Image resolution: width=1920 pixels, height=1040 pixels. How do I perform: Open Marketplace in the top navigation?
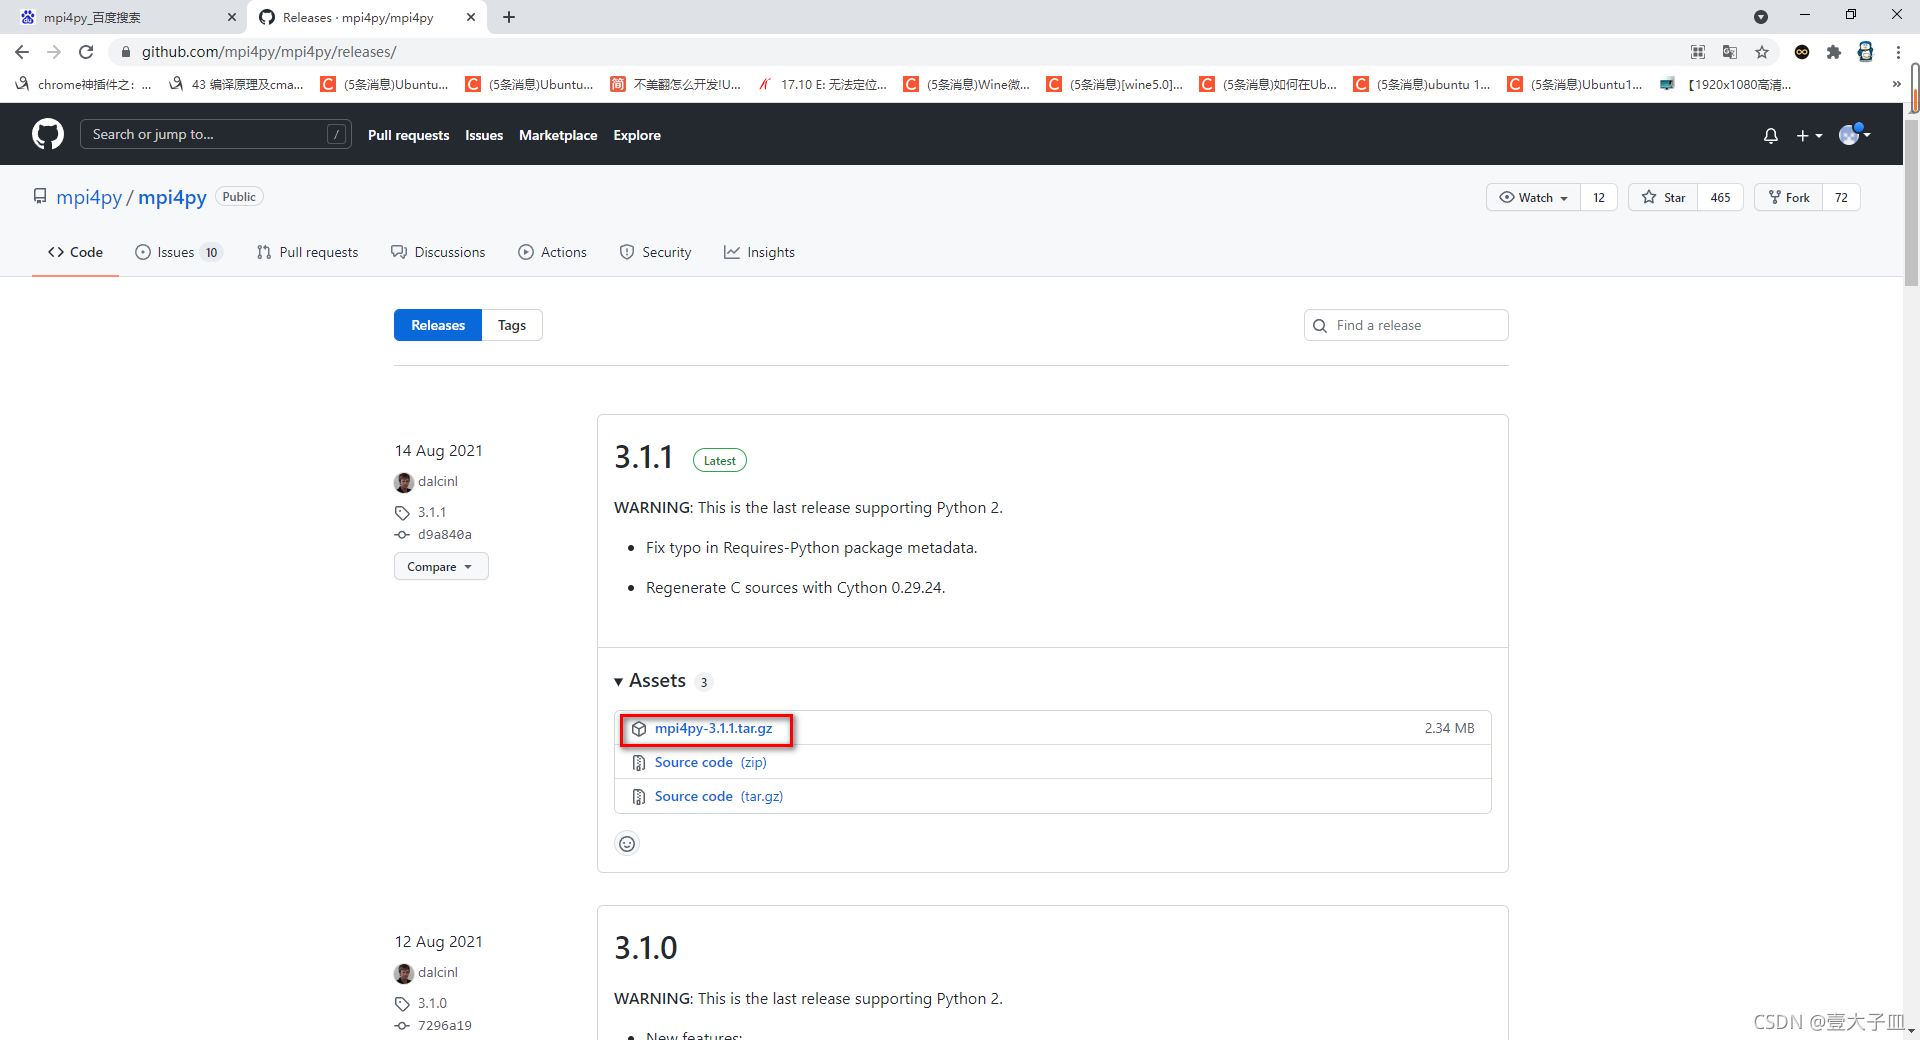[558, 135]
